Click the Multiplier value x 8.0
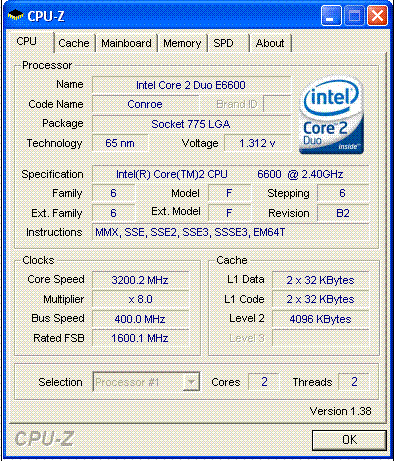The width and height of the screenshot is (398, 461). [x=140, y=299]
